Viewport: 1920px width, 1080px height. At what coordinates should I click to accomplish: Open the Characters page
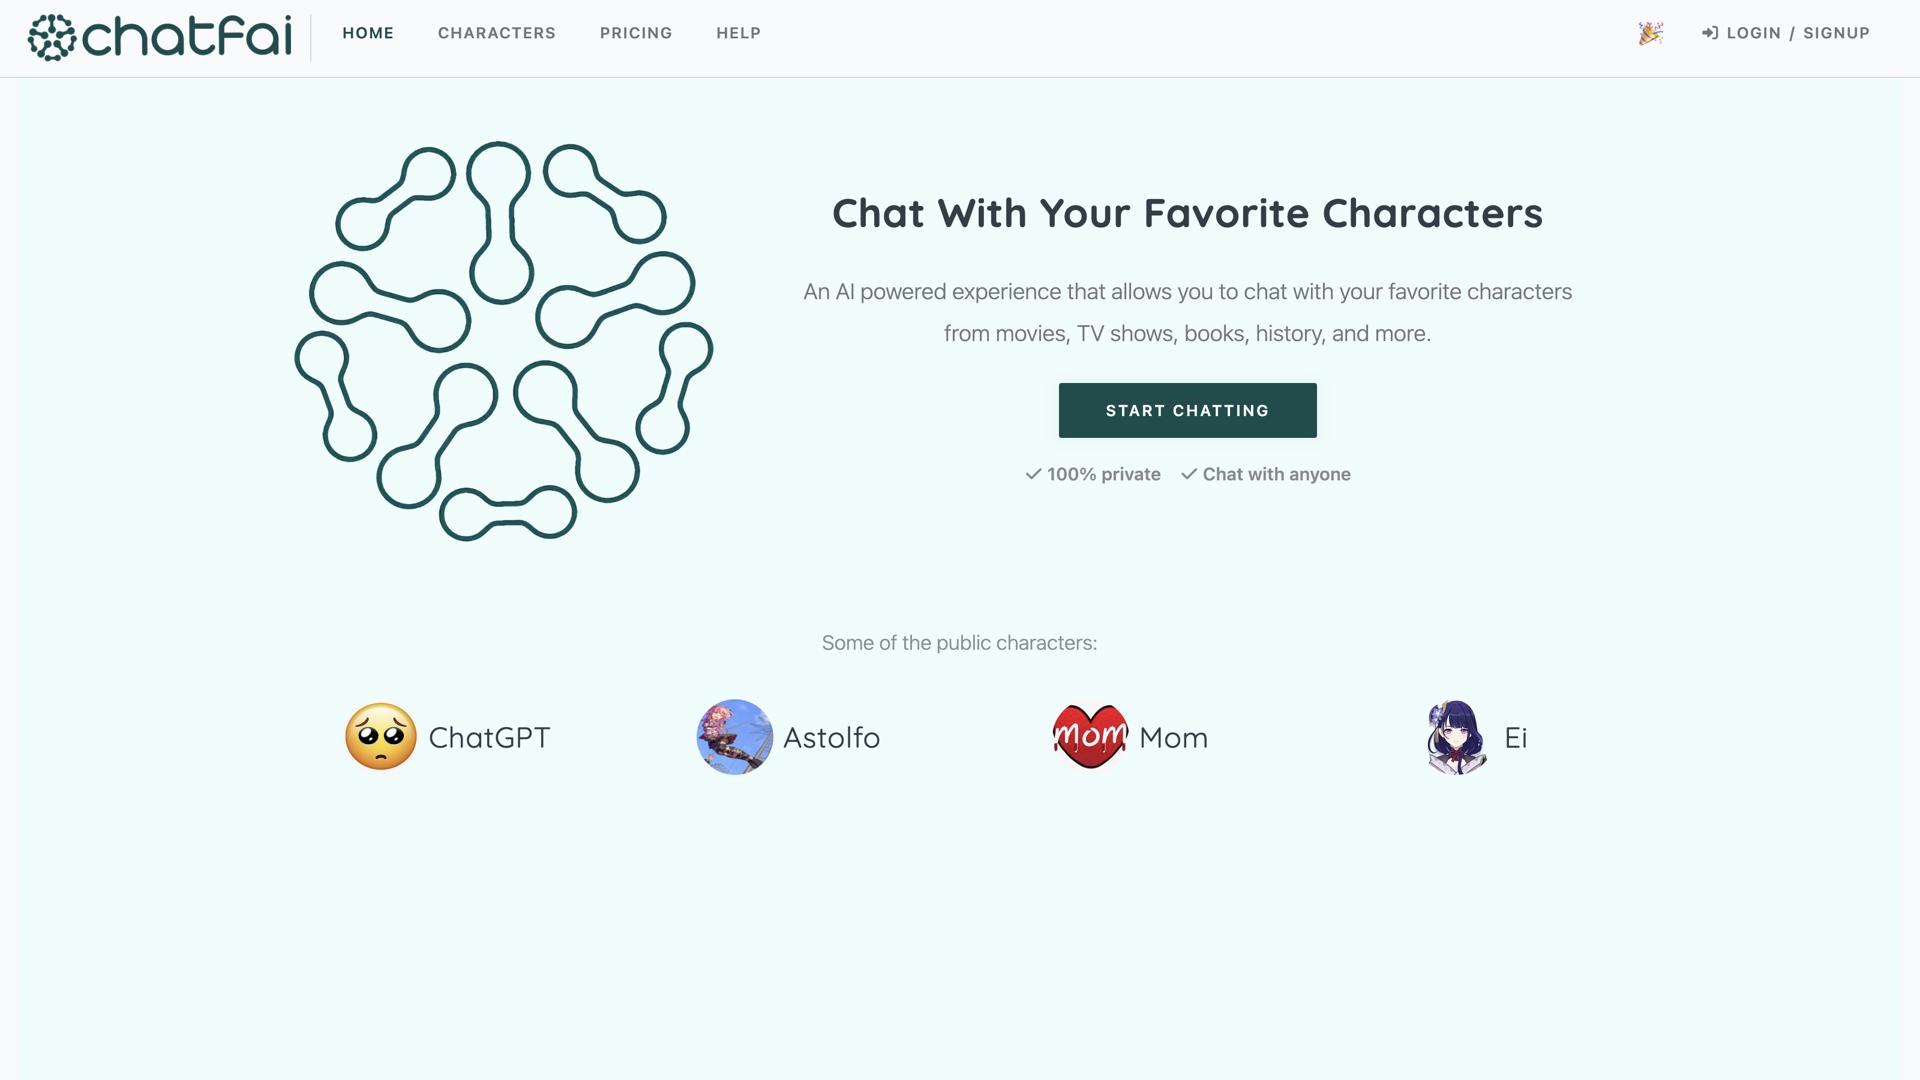point(497,33)
